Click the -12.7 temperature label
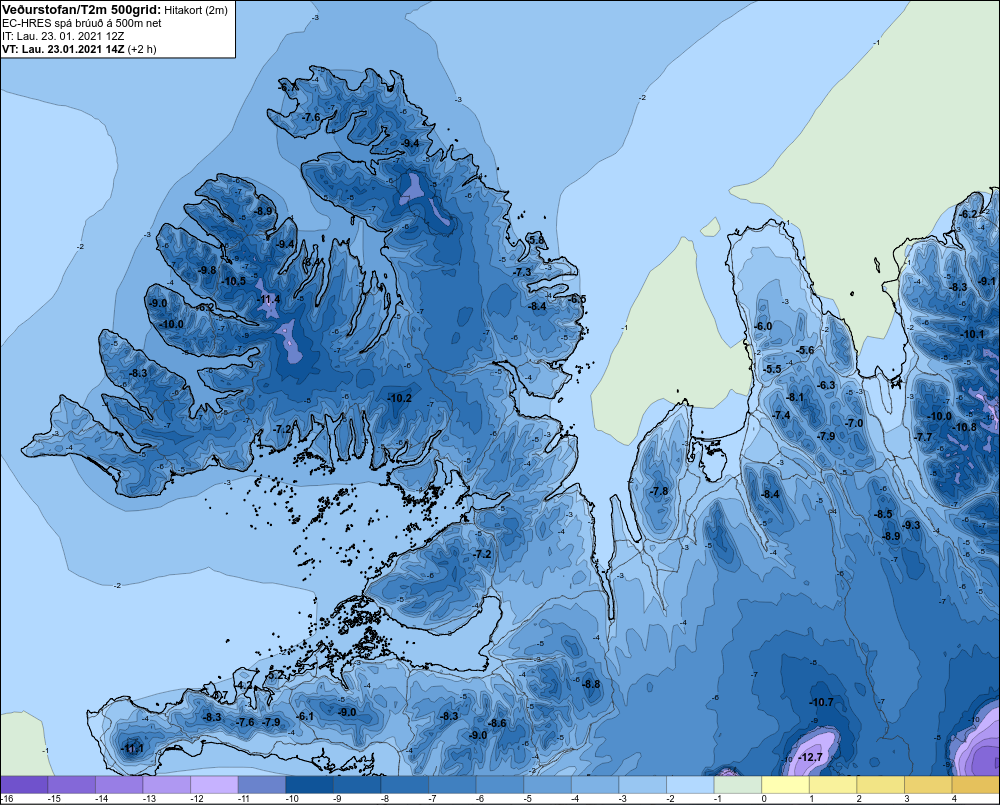The width and height of the screenshot is (1000, 805). click(811, 757)
